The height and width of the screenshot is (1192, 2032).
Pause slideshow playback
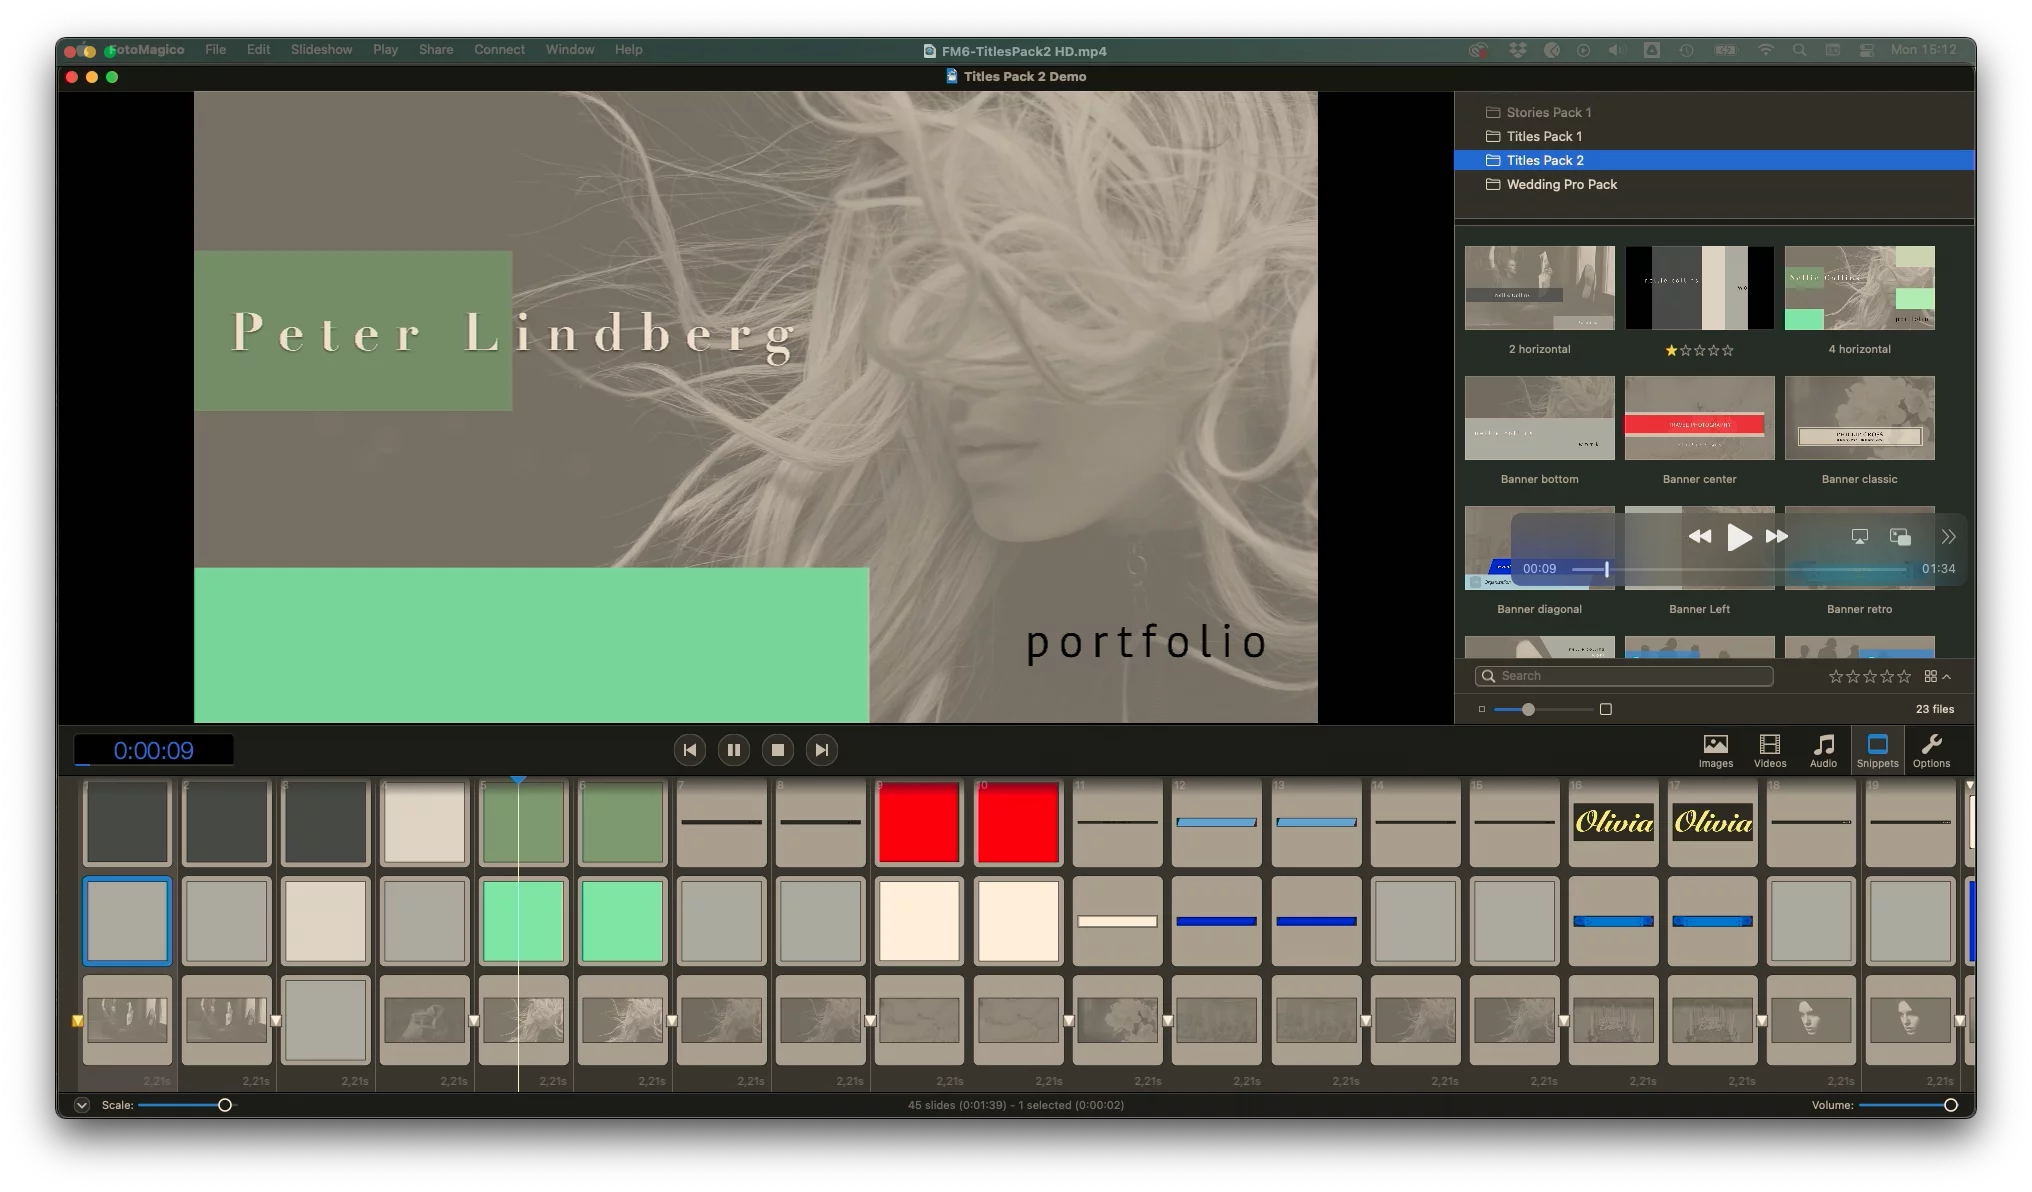click(x=733, y=750)
